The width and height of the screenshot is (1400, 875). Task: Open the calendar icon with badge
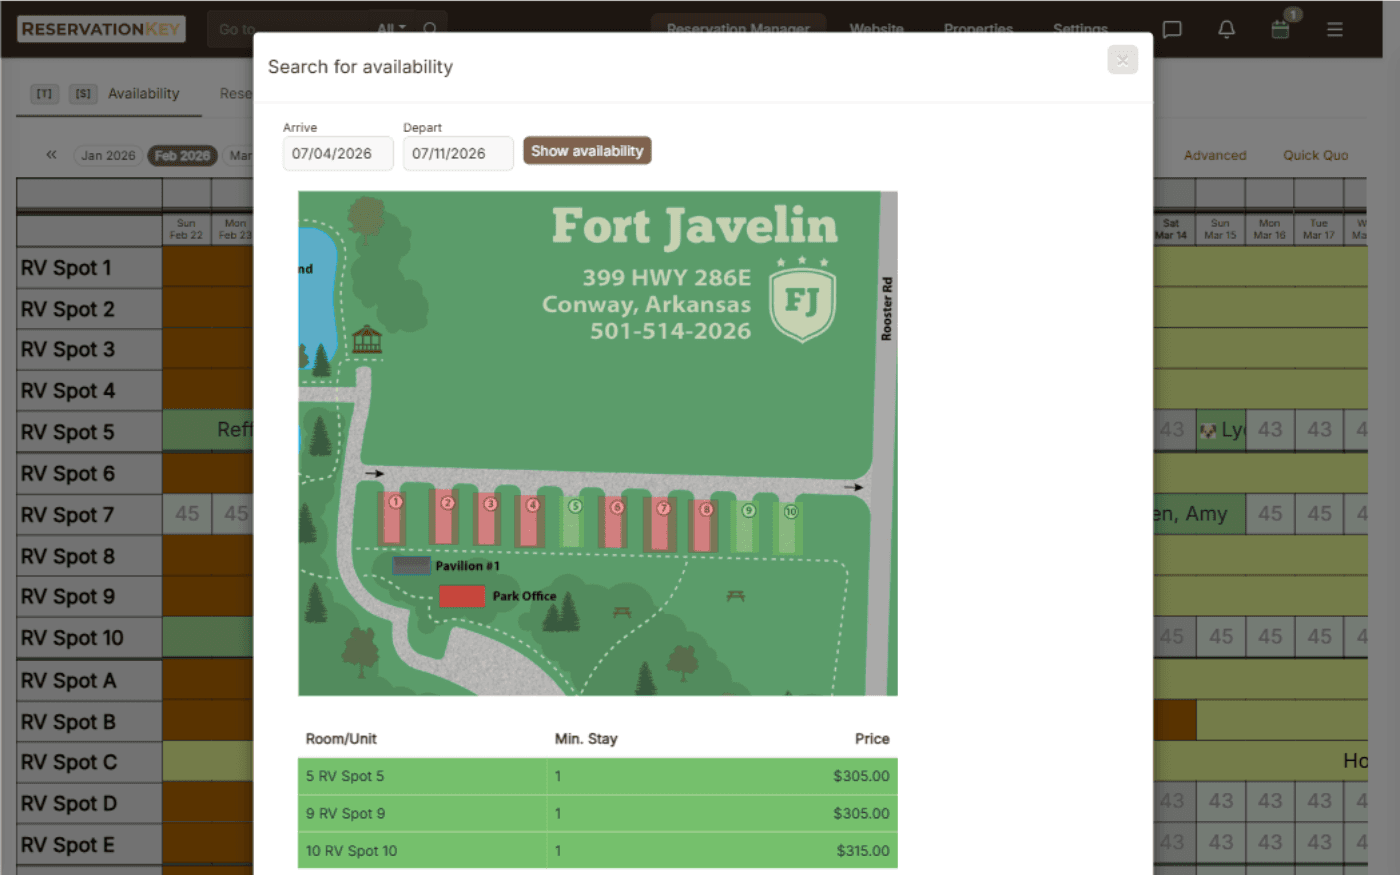pyautogui.click(x=1281, y=31)
